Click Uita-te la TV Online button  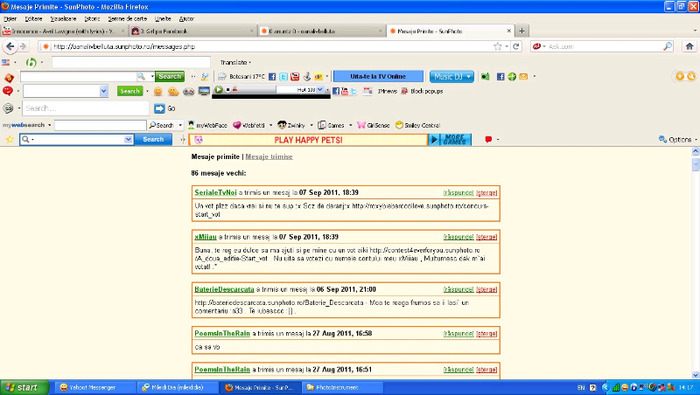[x=378, y=76]
